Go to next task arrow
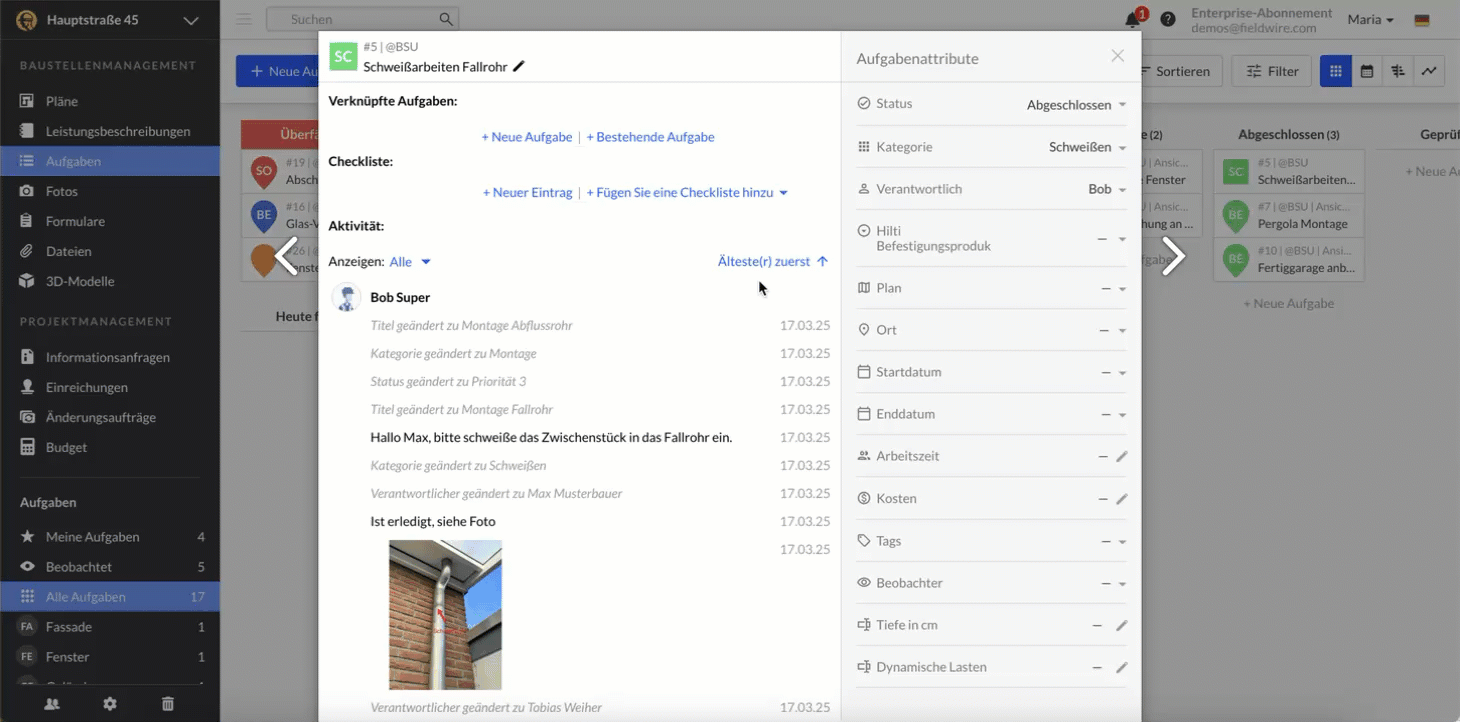Screen dimensions: 1460x722 click(x=1173, y=257)
